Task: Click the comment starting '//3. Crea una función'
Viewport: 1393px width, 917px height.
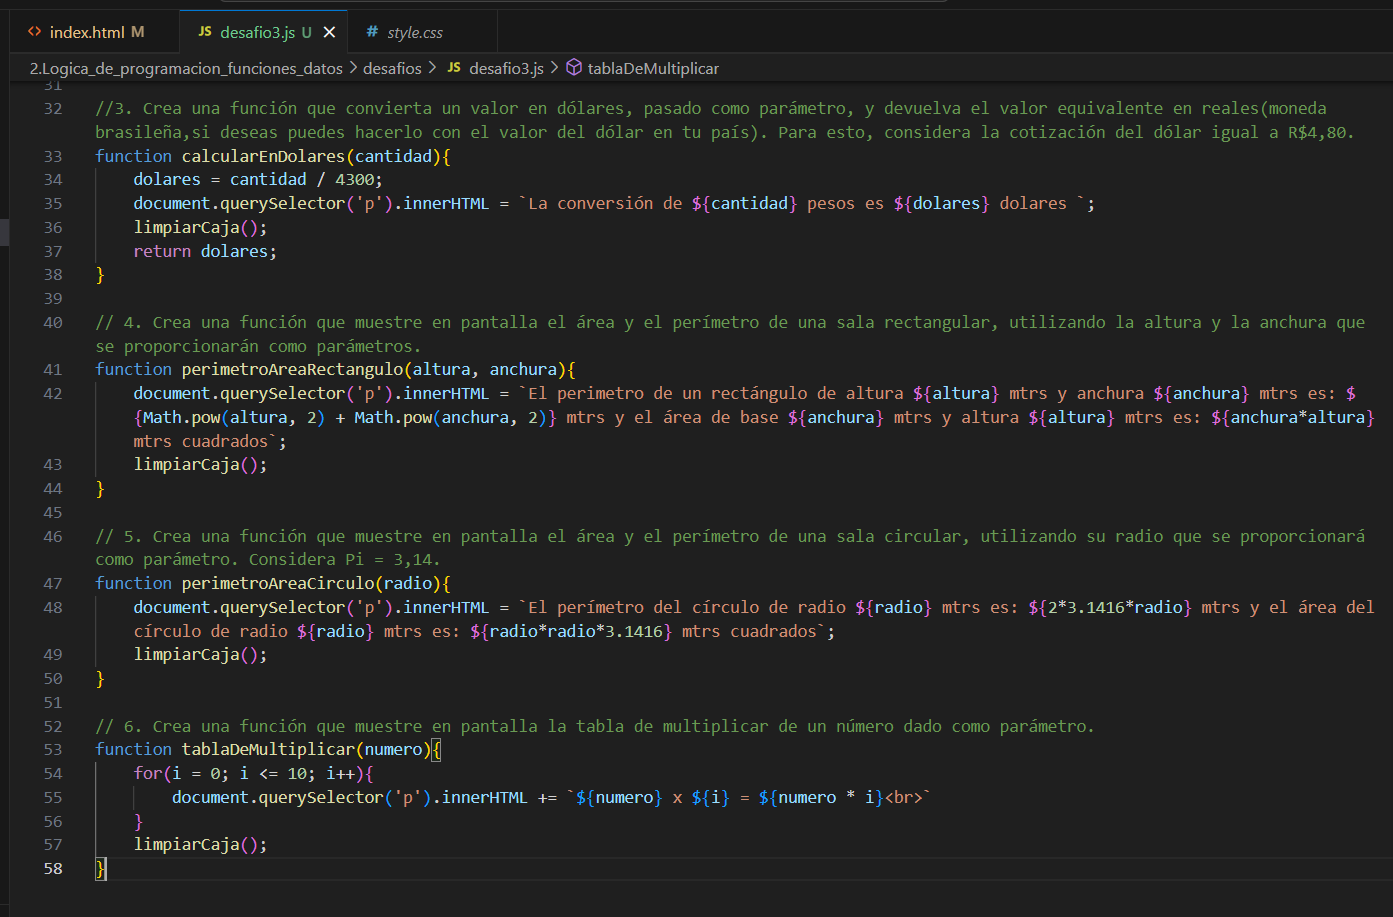Action: point(725,120)
